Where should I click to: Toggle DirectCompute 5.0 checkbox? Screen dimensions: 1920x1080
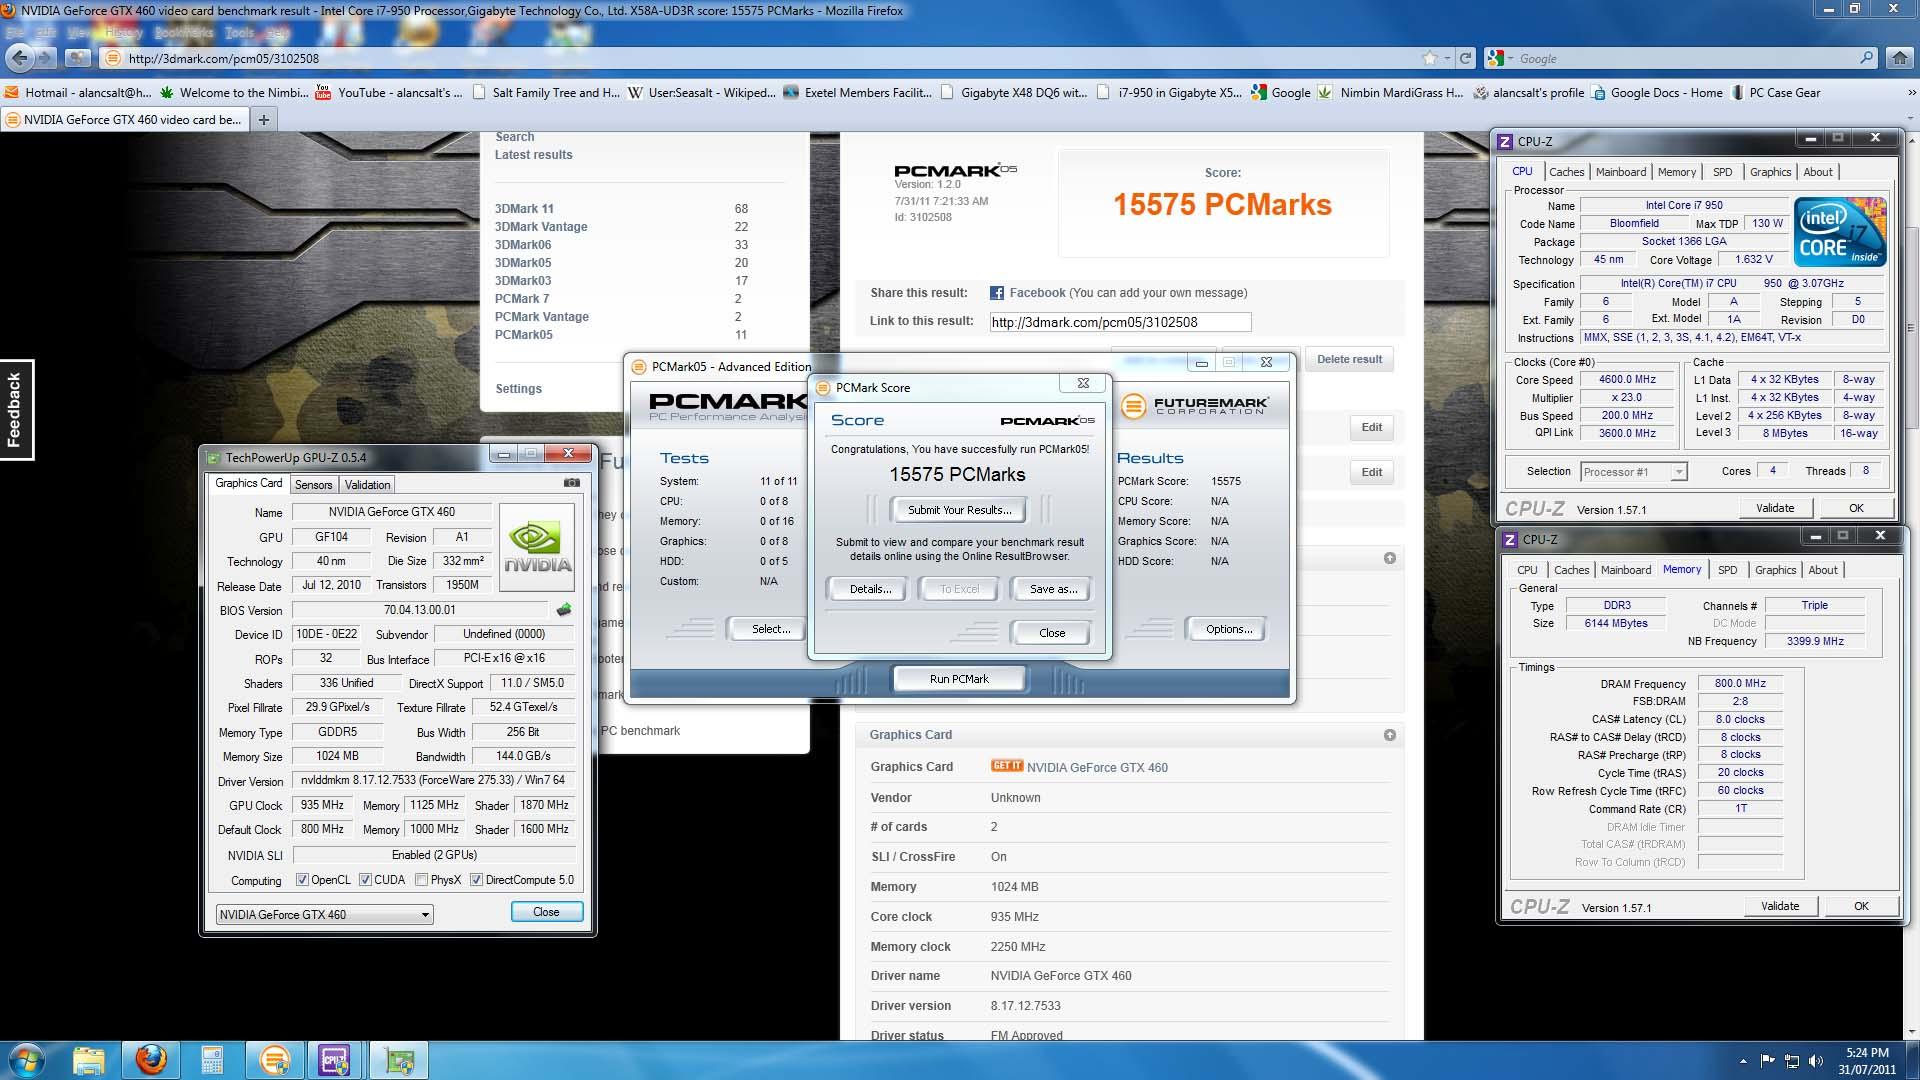(x=476, y=880)
